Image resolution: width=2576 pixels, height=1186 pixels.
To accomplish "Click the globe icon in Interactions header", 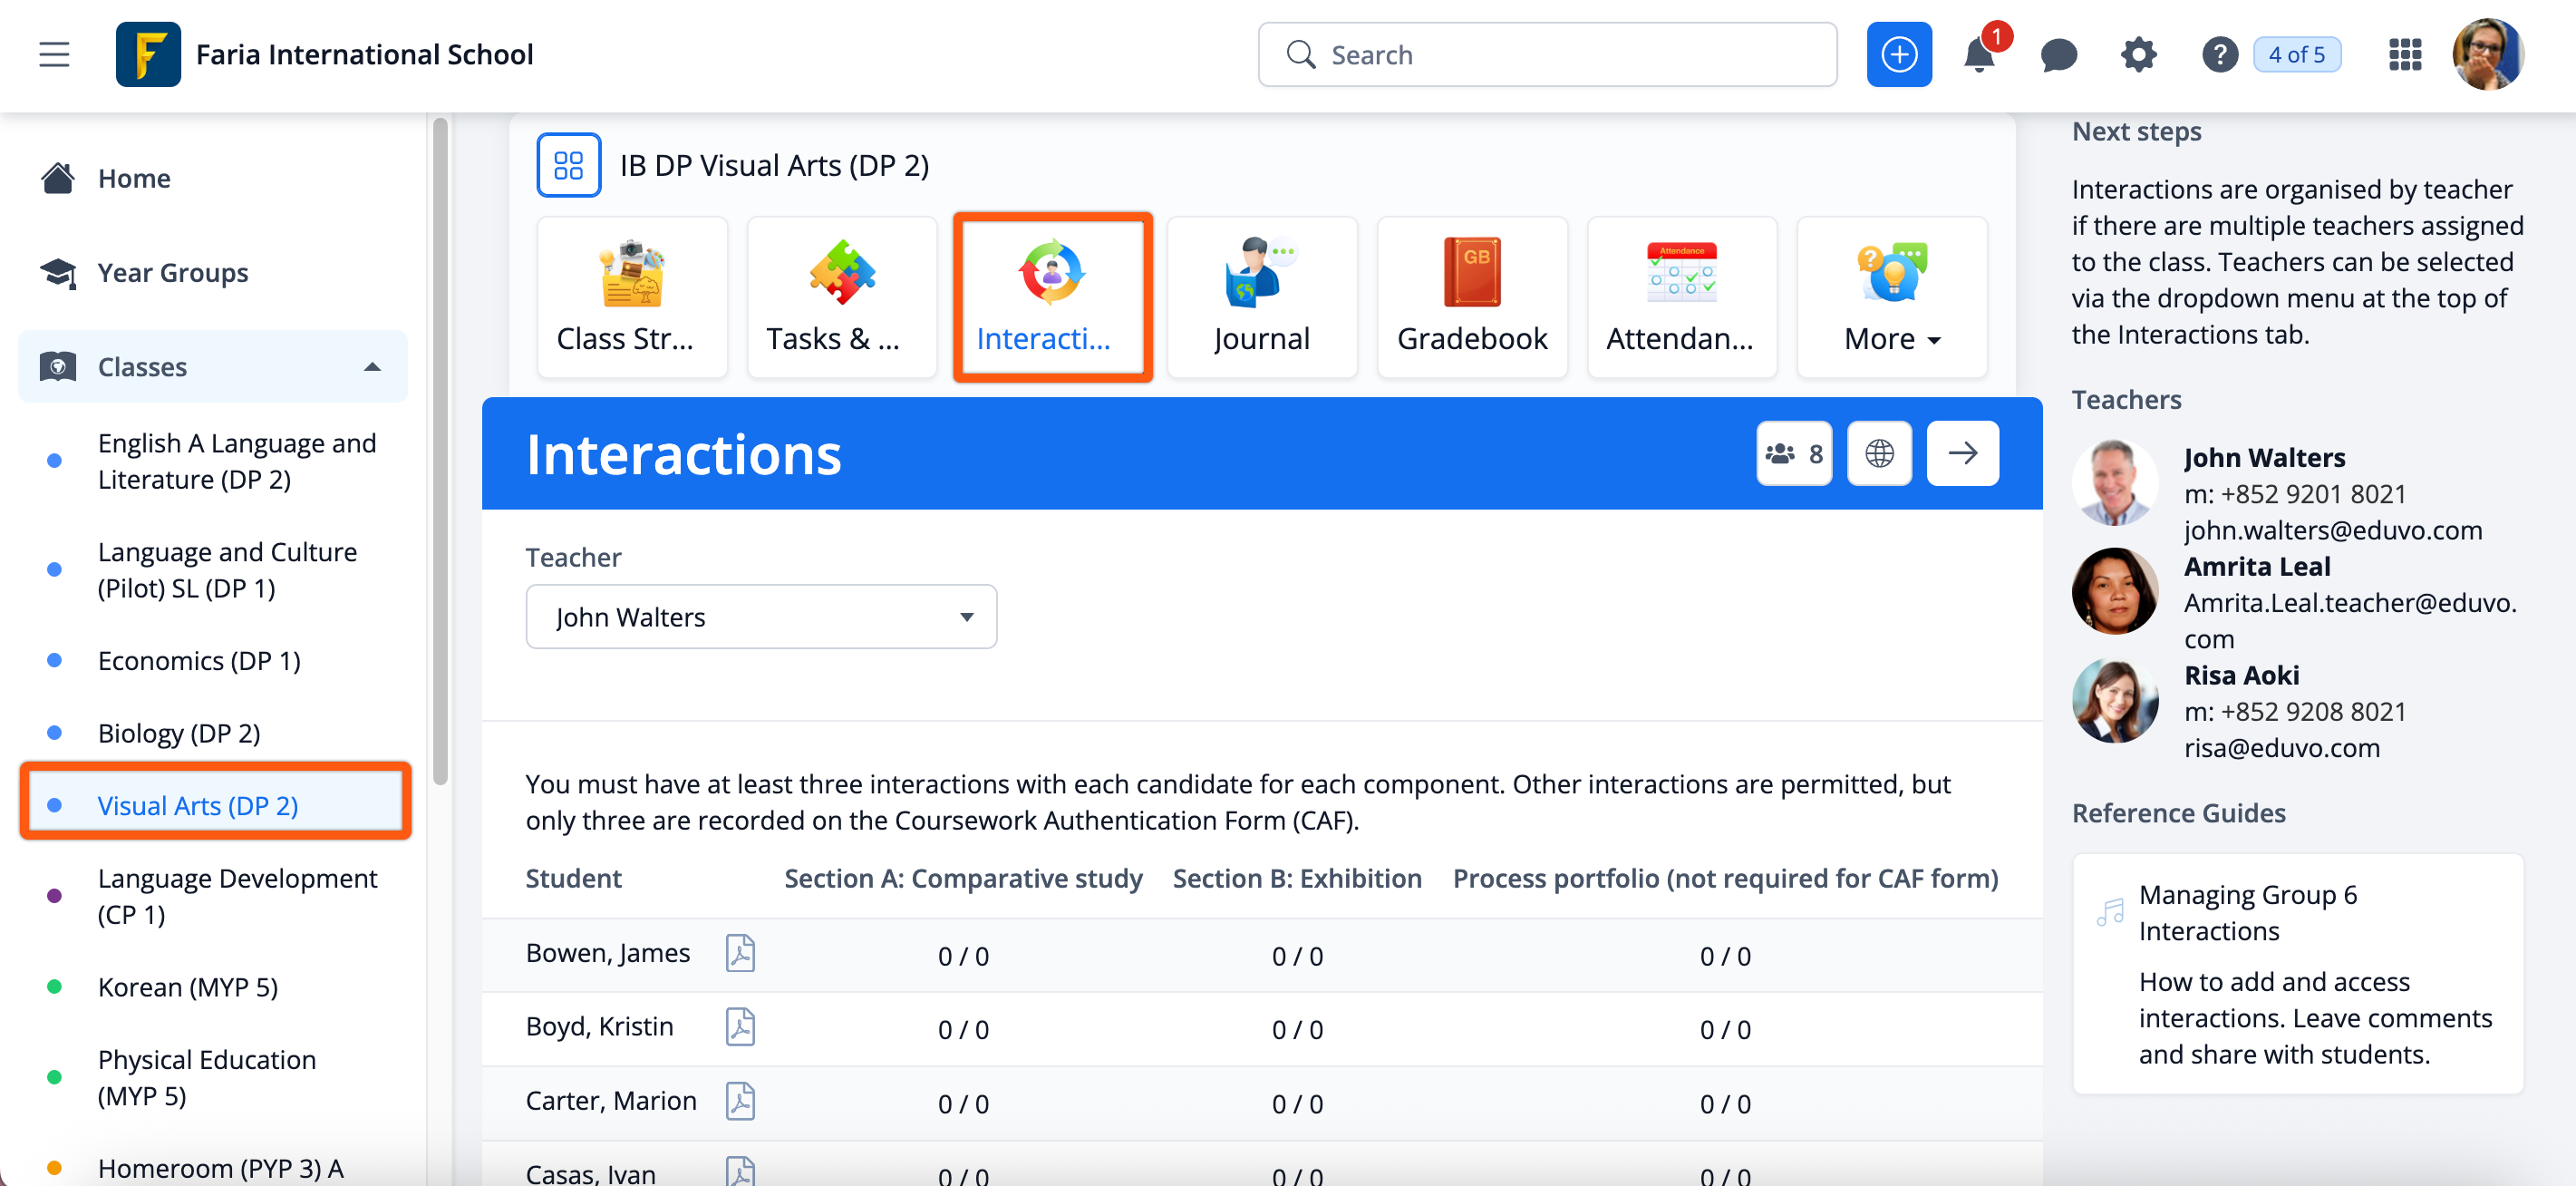I will 1879,454.
